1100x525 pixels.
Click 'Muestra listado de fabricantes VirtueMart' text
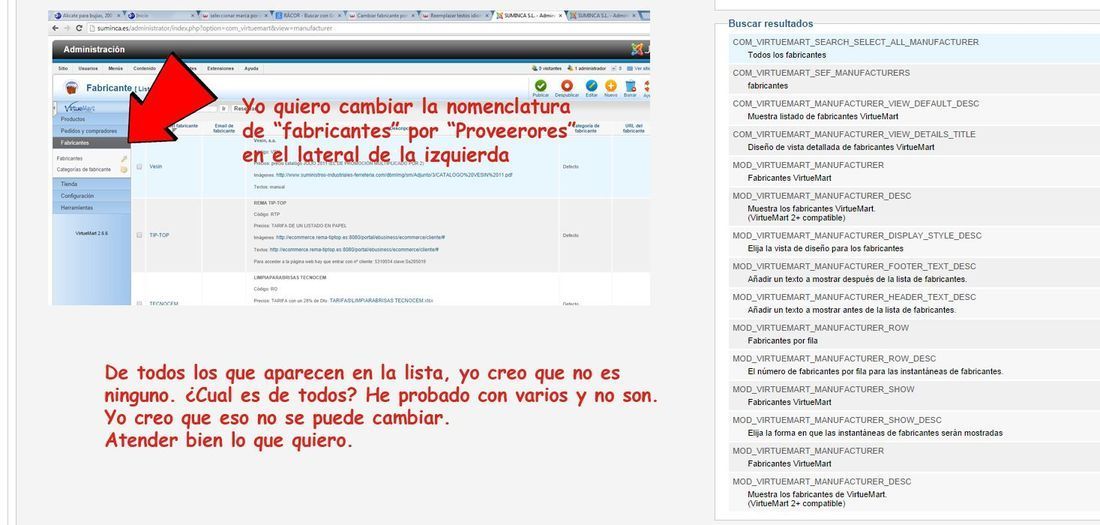pyautogui.click(x=823, y=117)
